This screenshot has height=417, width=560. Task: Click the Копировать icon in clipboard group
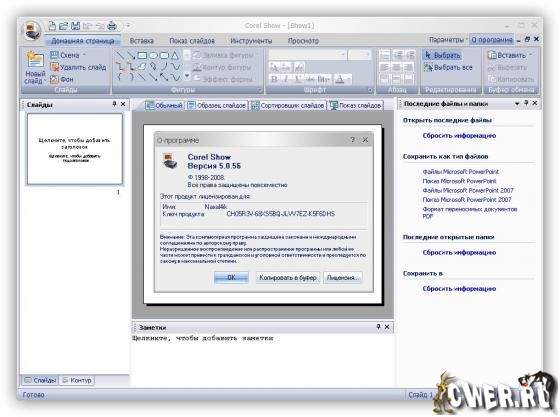coord(492,79)
